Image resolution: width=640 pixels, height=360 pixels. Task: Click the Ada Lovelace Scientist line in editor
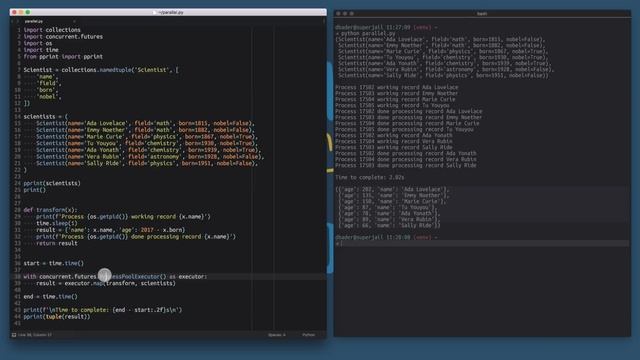[145, 123]
